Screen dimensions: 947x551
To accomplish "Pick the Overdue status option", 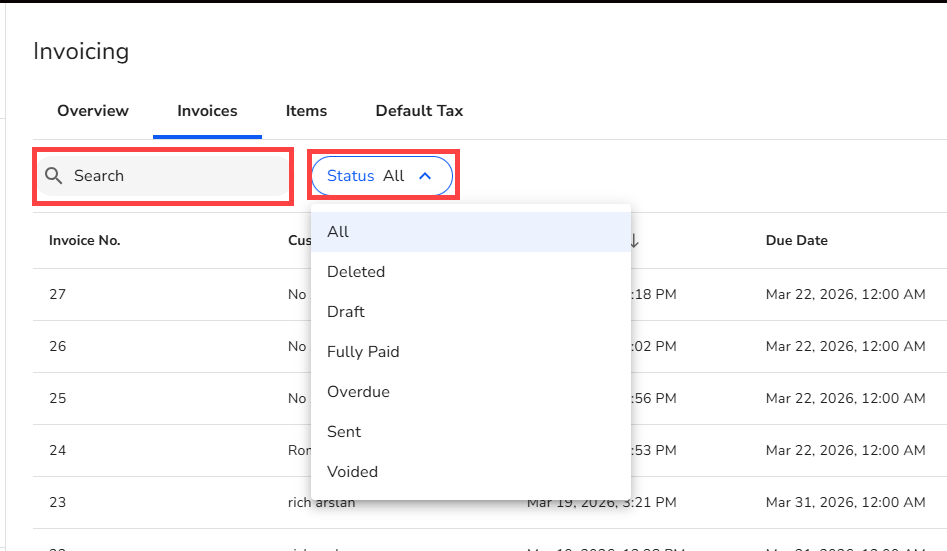I will [x=358, y=391].
